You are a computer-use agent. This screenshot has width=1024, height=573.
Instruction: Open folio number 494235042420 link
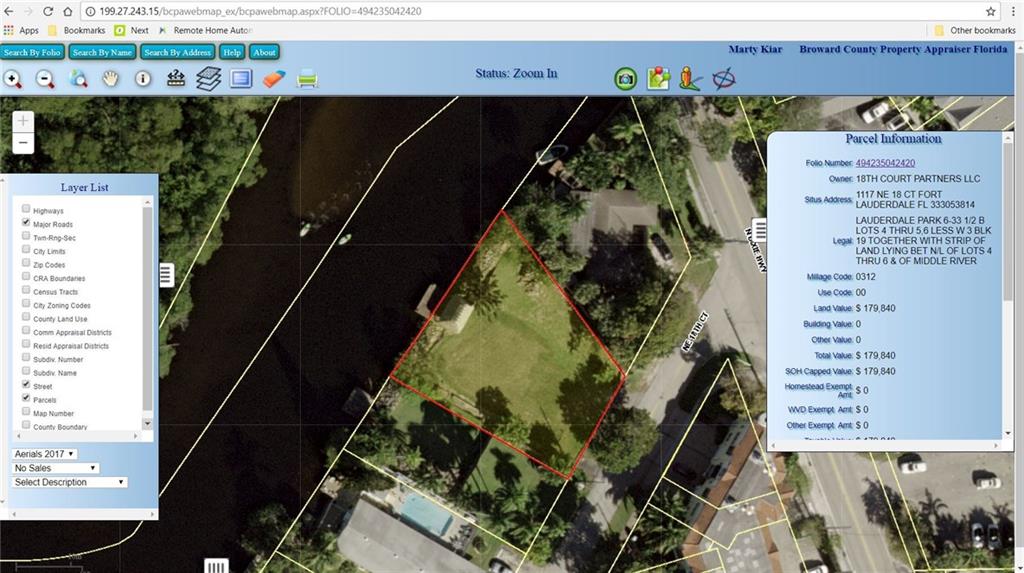(x=885, y=163)
